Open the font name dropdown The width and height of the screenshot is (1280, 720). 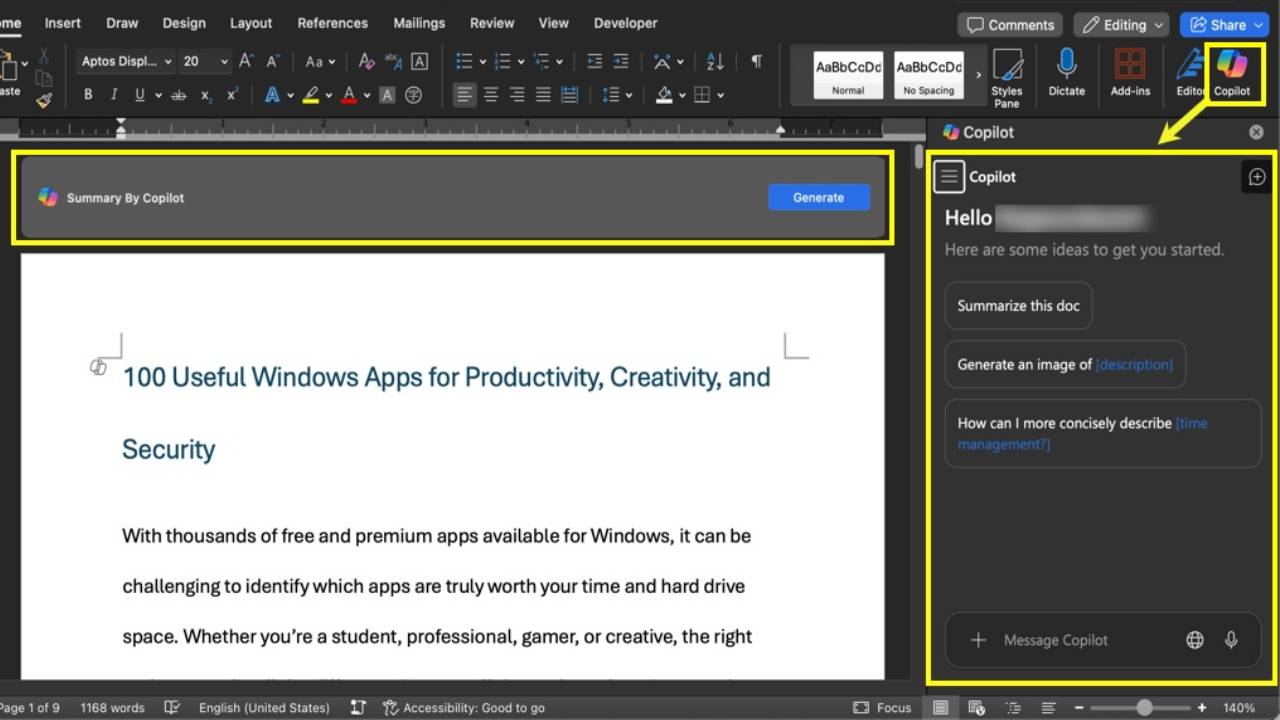click(x=168, y=61)
